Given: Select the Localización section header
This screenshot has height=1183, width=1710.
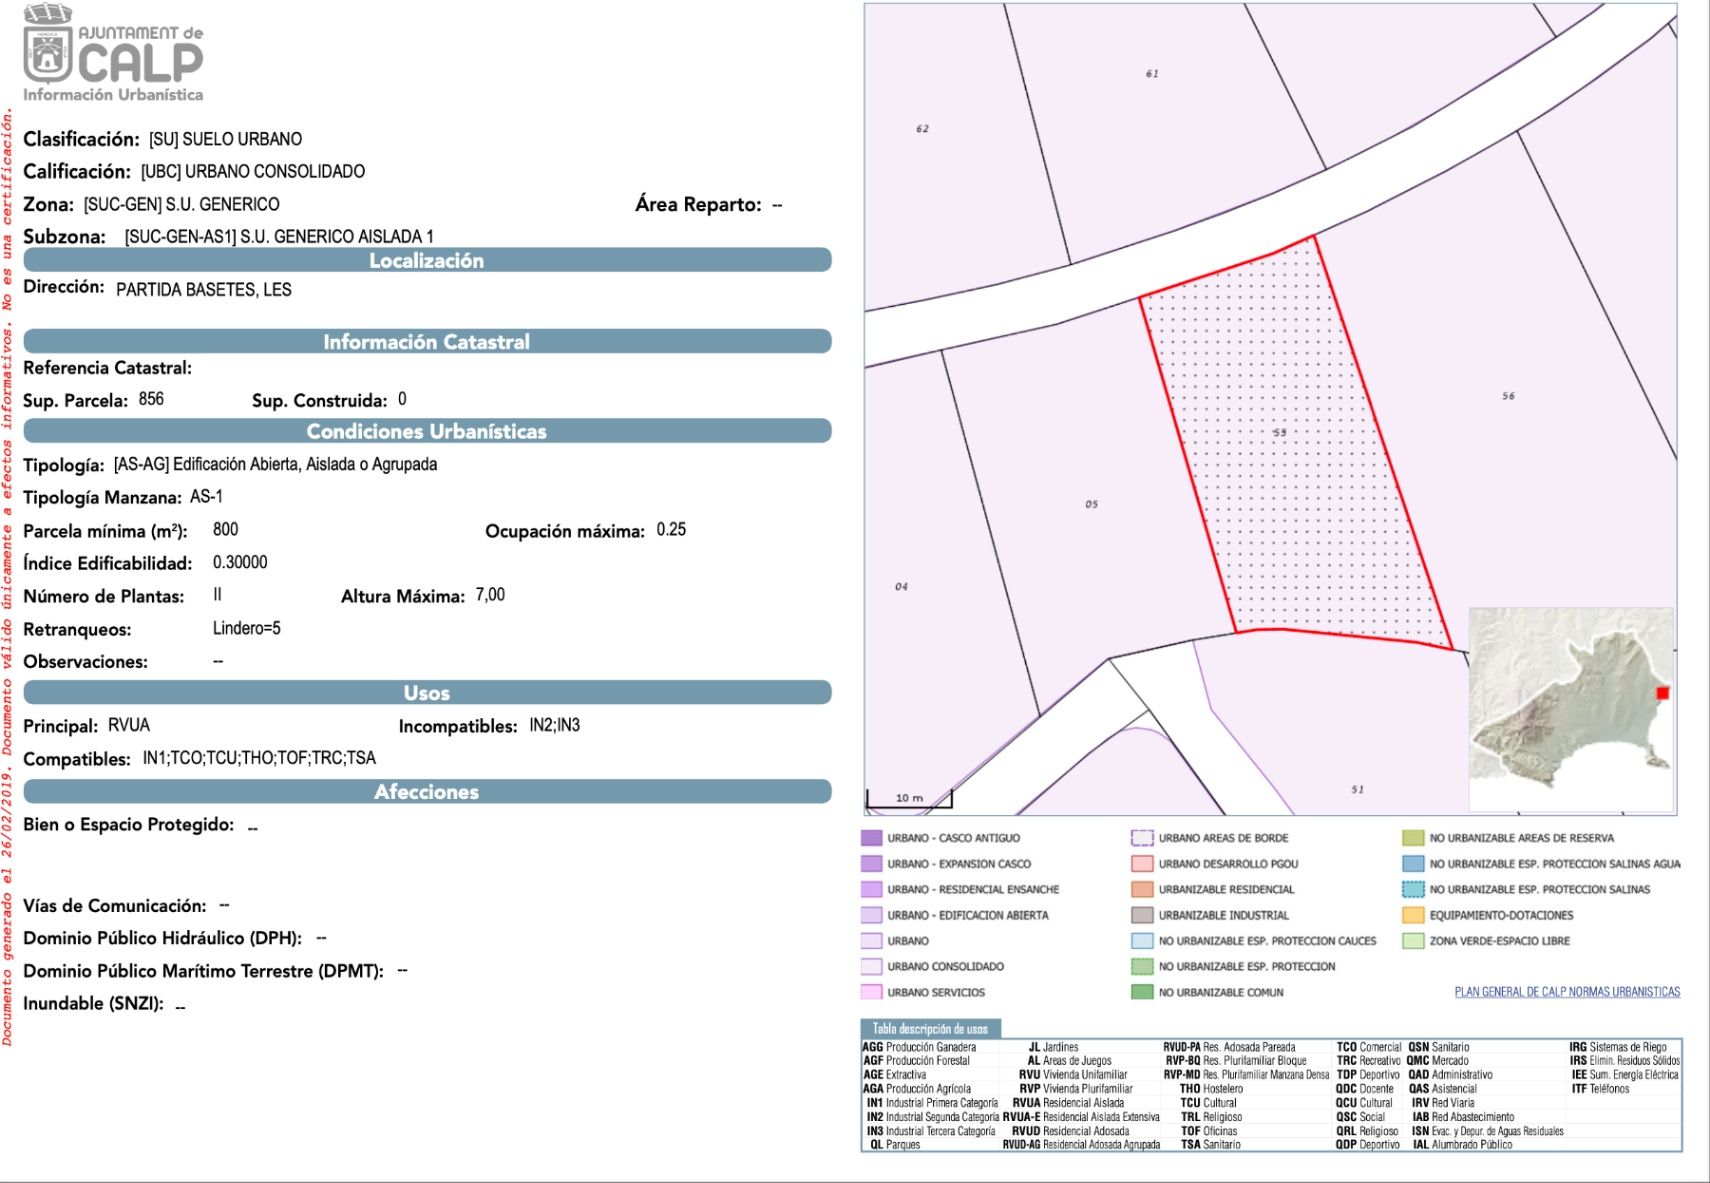Looking at the screenshot, I should click(x=427, y=260).
